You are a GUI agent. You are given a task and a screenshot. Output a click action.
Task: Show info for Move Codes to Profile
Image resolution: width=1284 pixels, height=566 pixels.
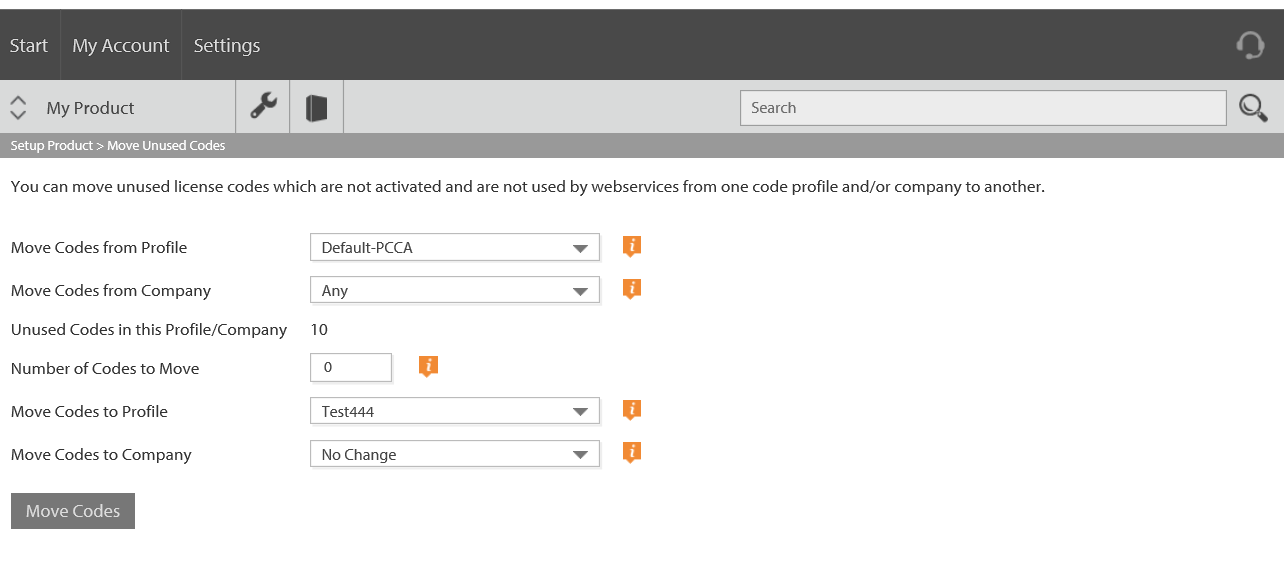[x=631, y=410]
